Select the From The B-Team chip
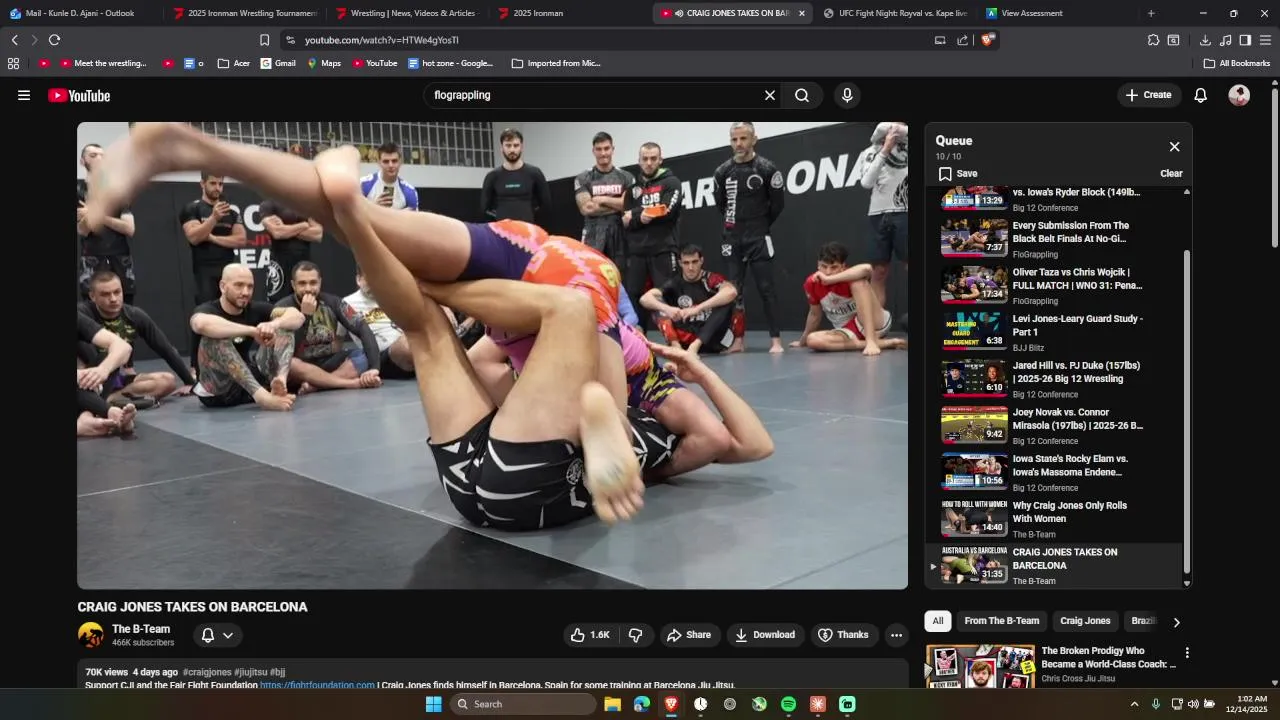The height and width of the screenshot is (720, 1280). tap(1001, 621)
